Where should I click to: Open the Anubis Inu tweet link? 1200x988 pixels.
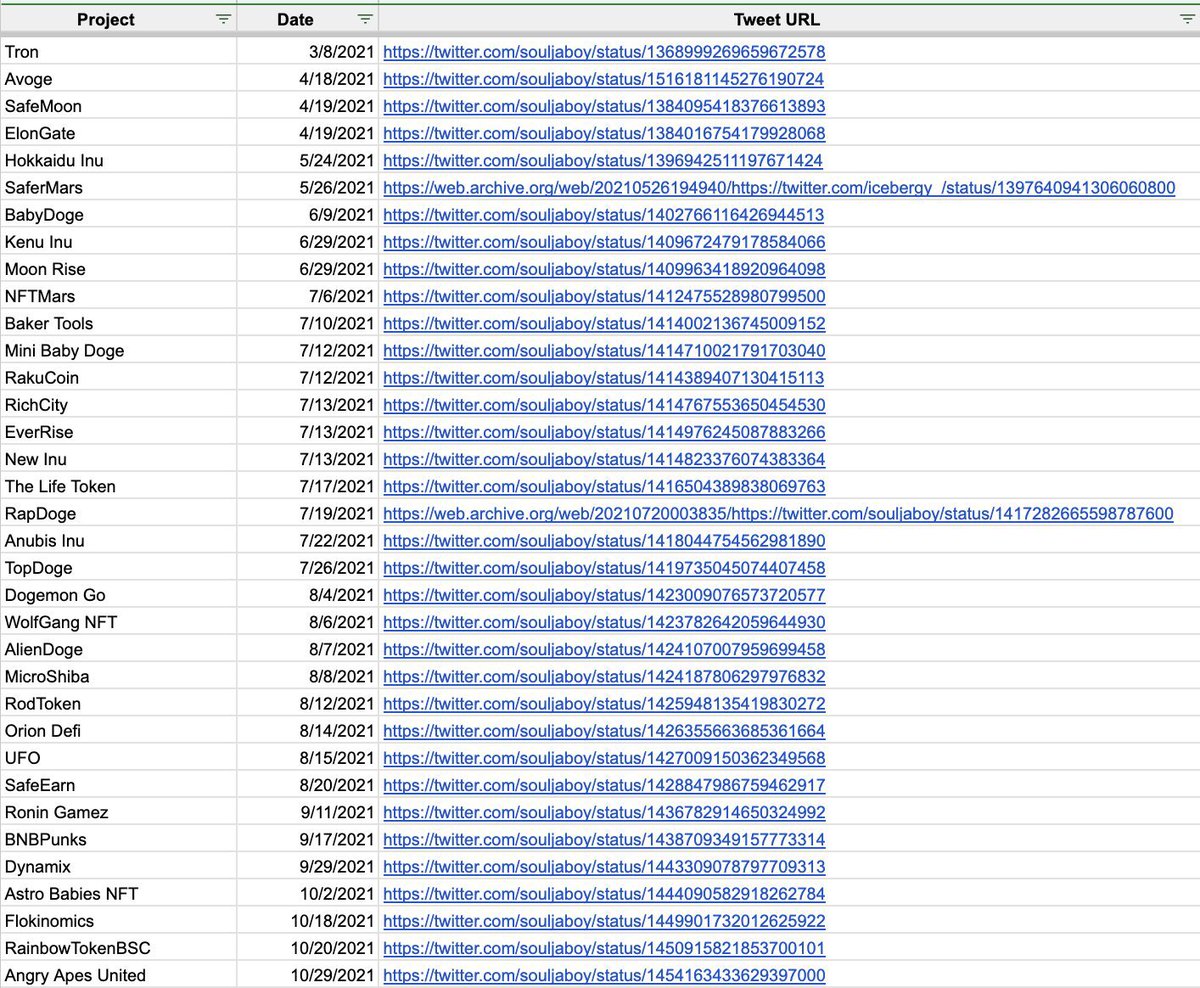tap(604, 541)
